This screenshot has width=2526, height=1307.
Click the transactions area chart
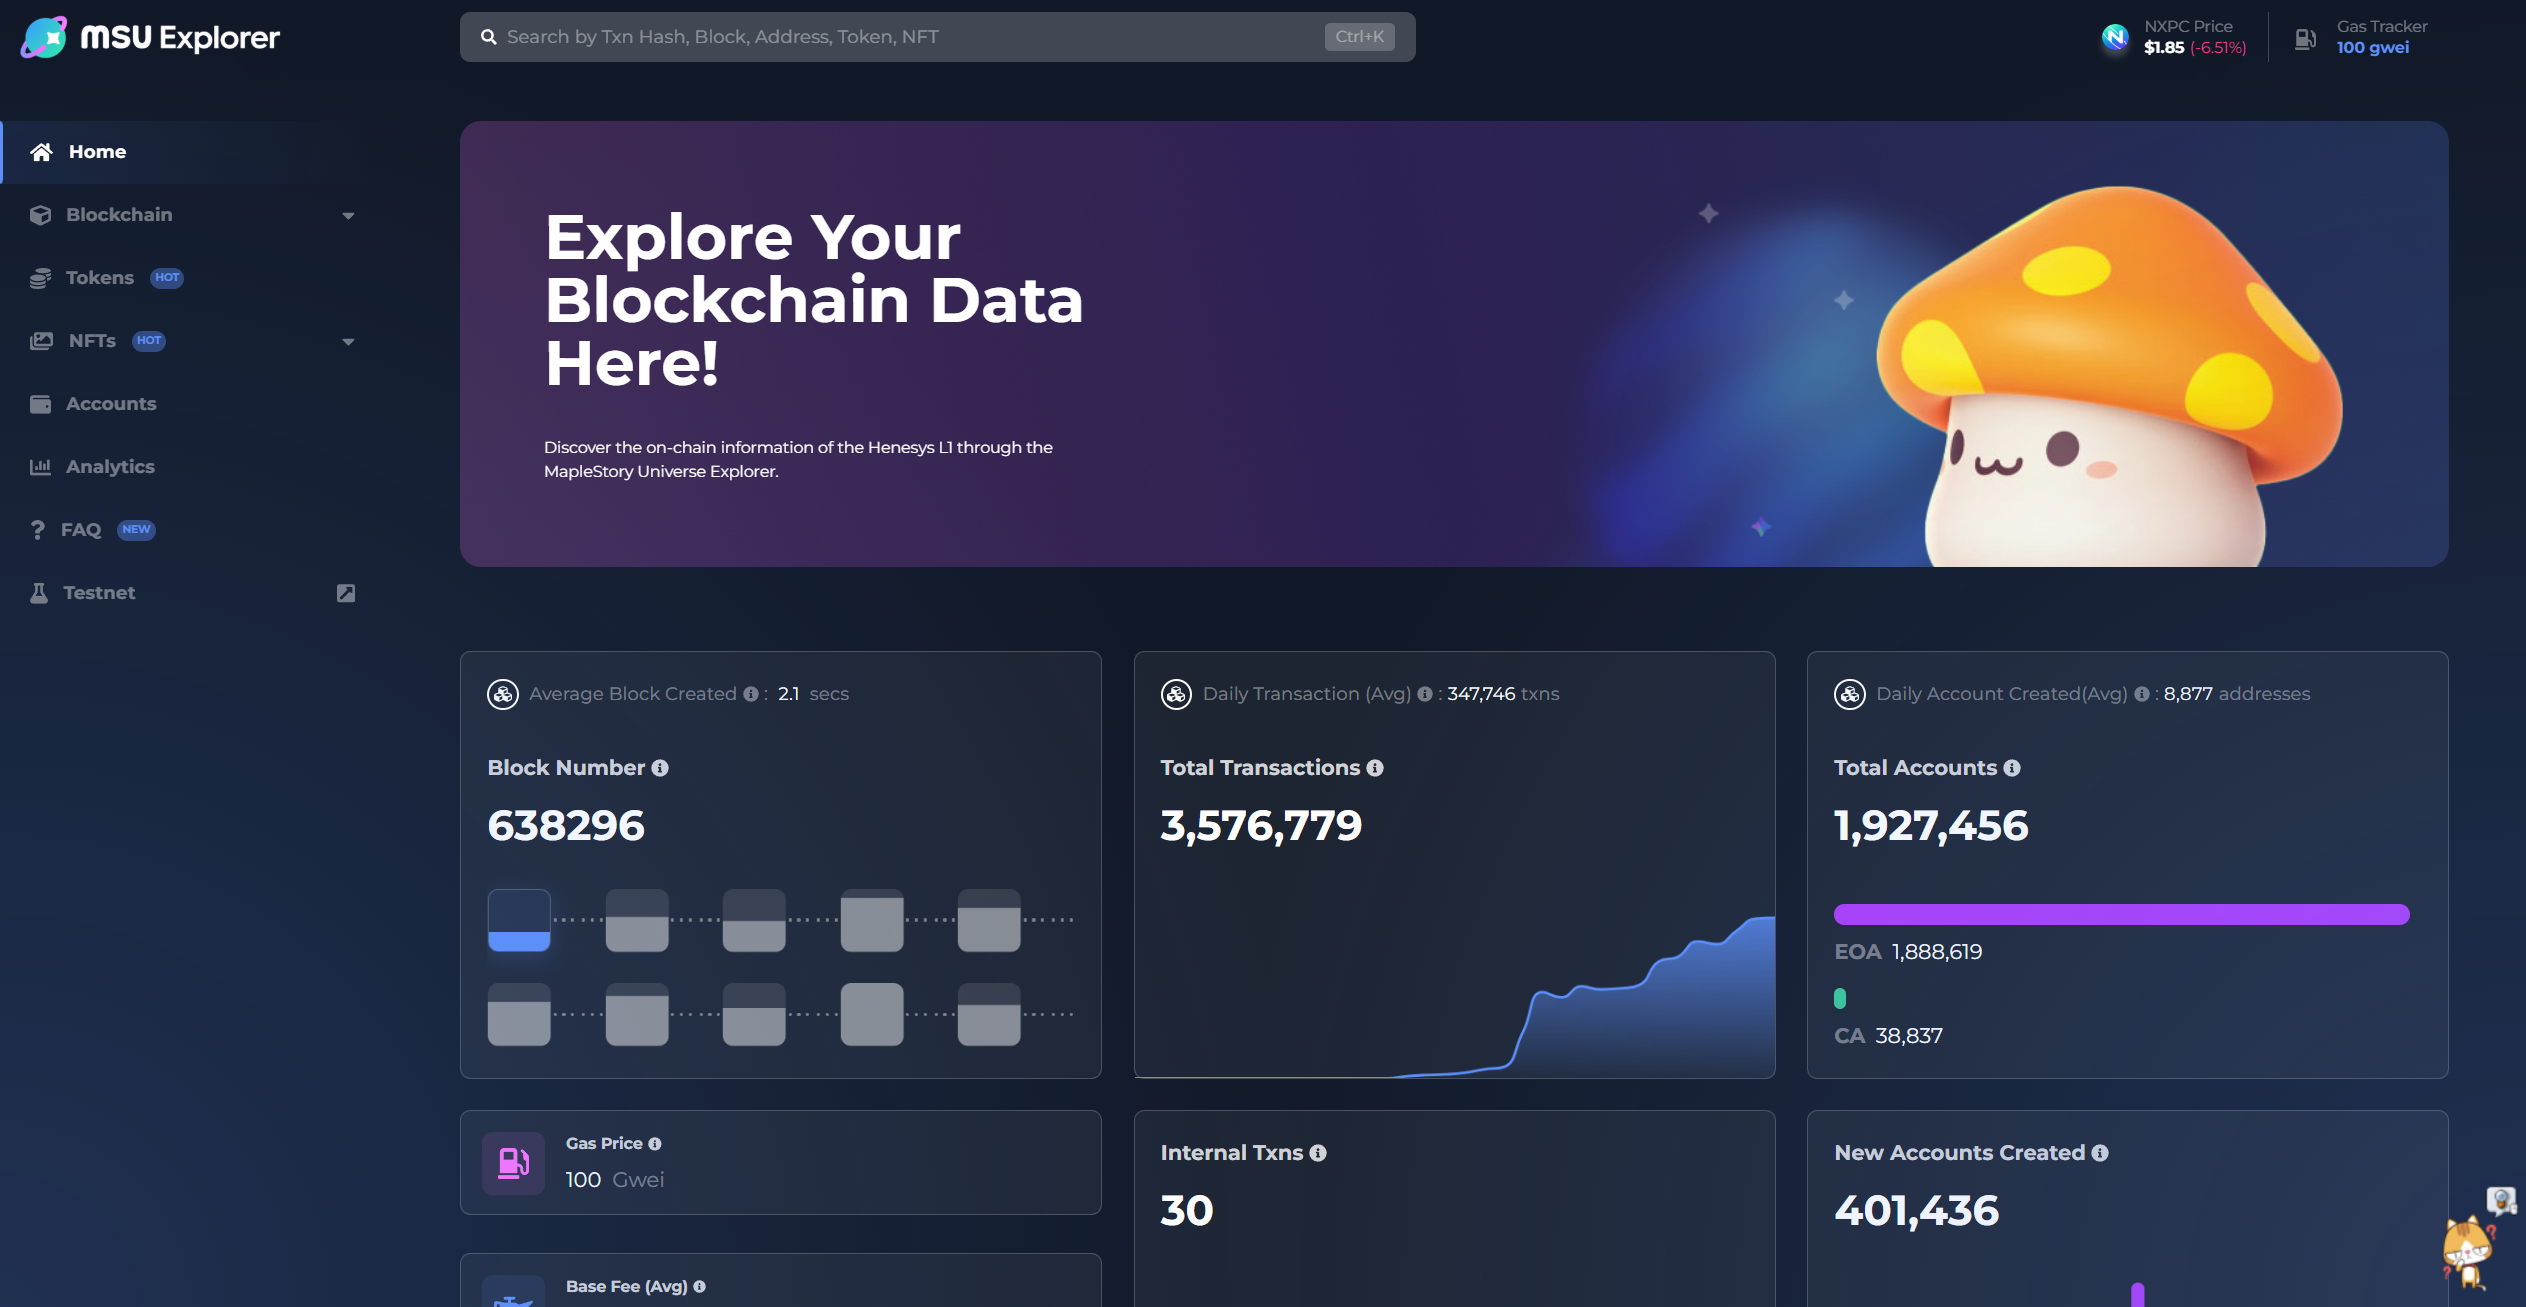(x=1455, y=997)
